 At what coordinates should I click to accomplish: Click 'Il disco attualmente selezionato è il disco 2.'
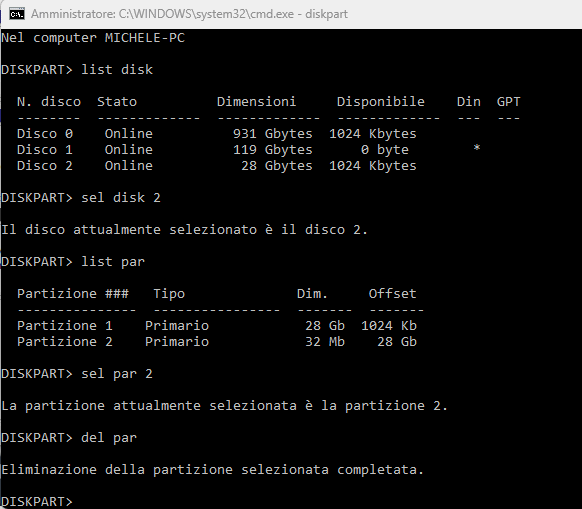pyautogui.click(x=184, y=229)
